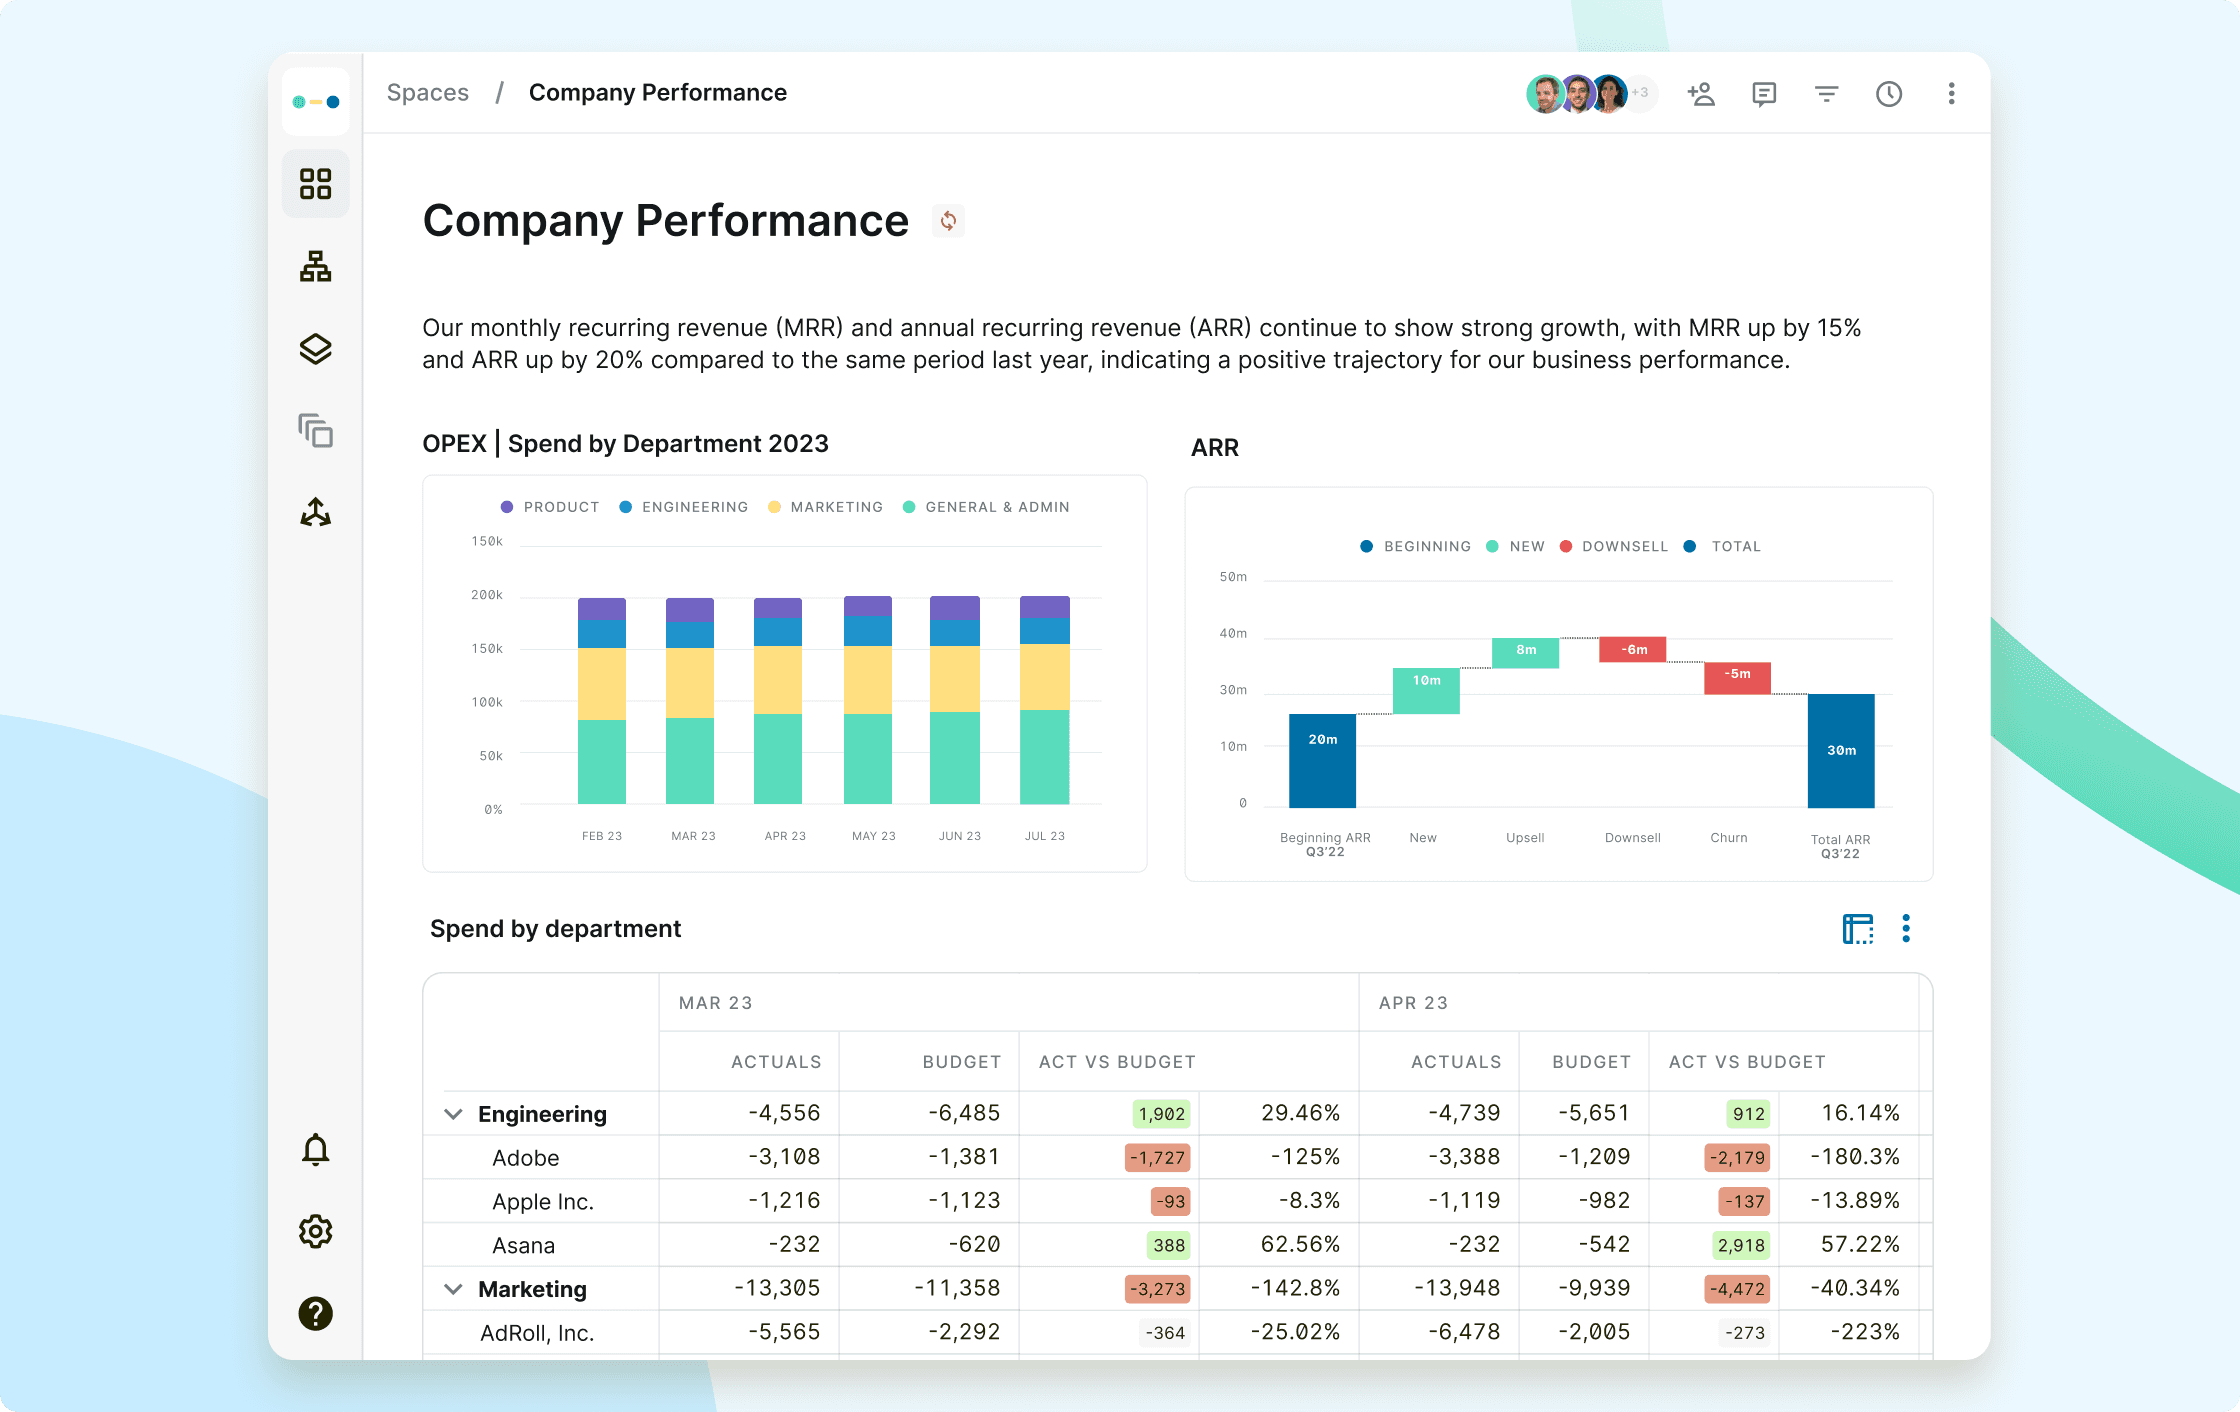Screen dimensions: 2240x1412
Task: Click the third collaborator avatar
Action: coord(1610,94)
